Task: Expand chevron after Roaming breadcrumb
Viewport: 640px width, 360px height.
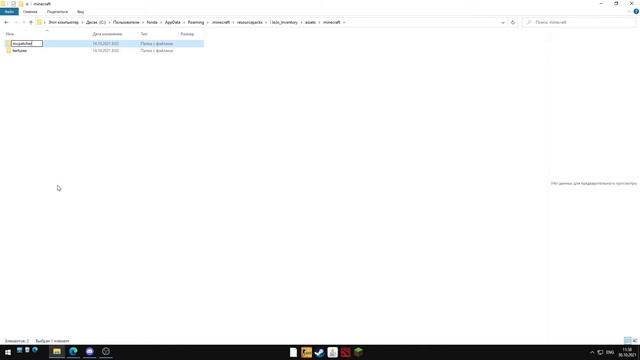Action: pyautogui.click(x=208, y=22)
